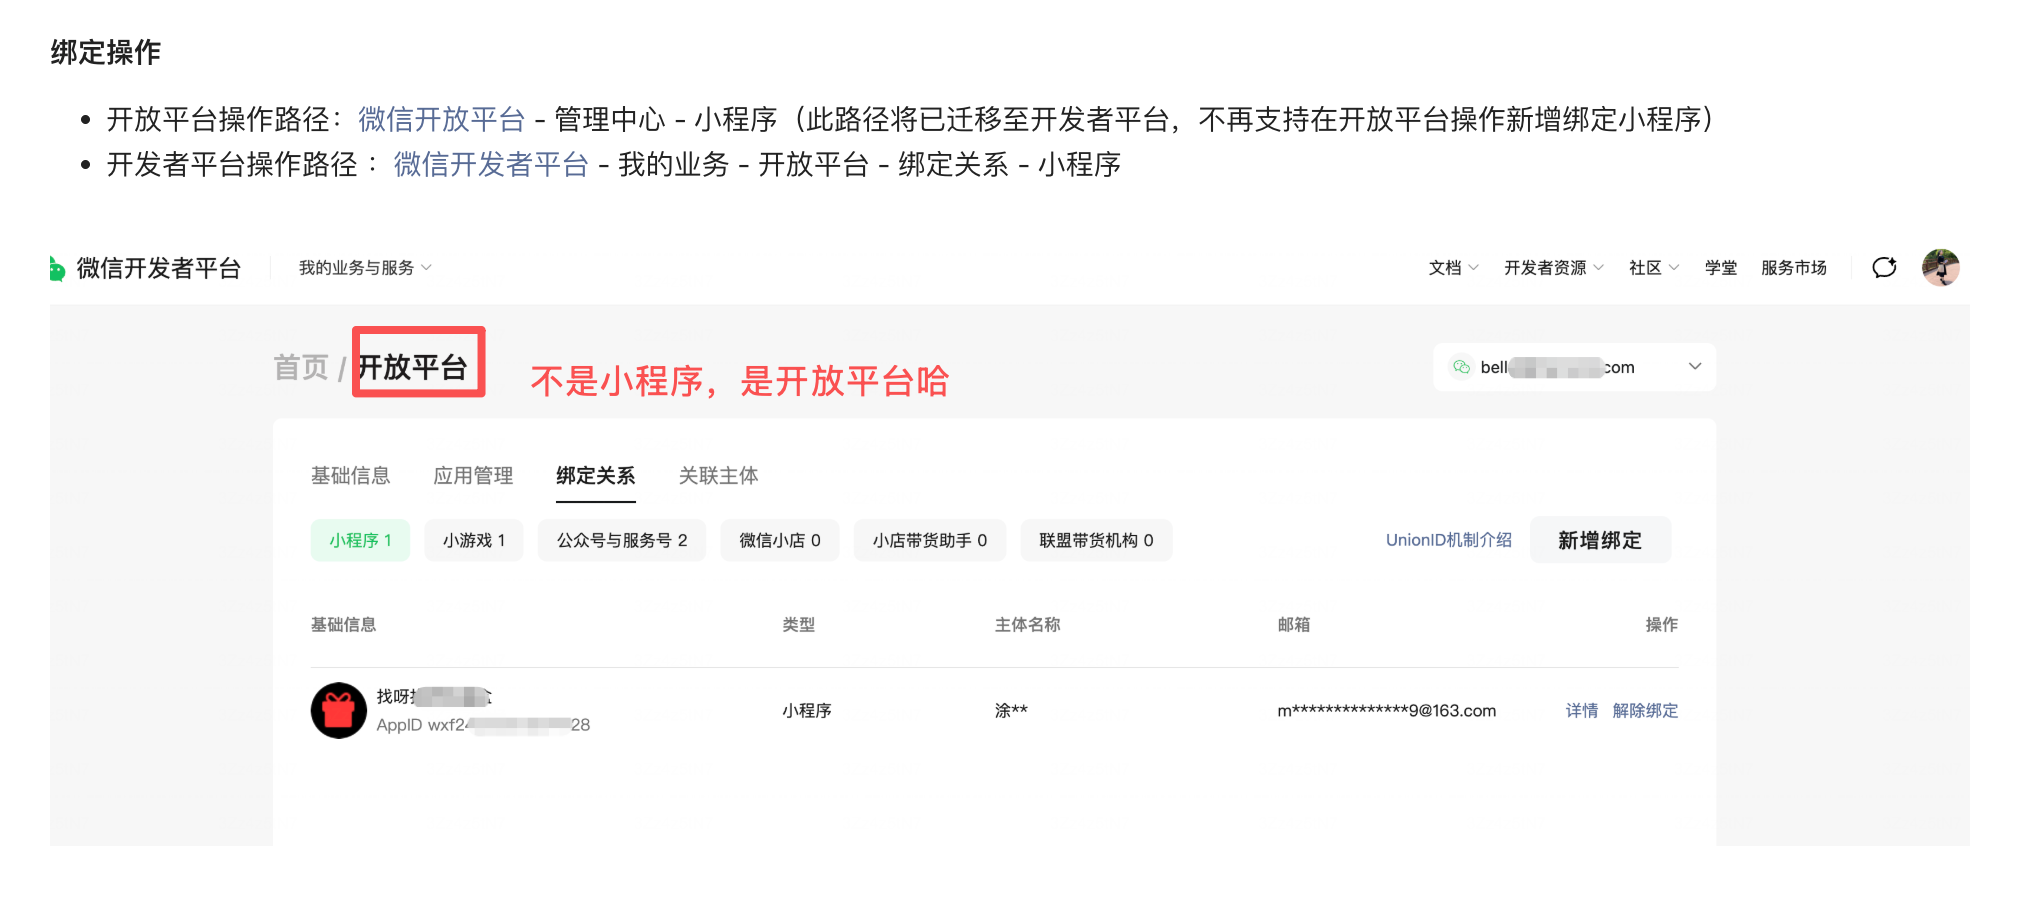
Task: Select the 微信小店 0 filter chip
Action: pyautogui.click(x=780, y=540)
